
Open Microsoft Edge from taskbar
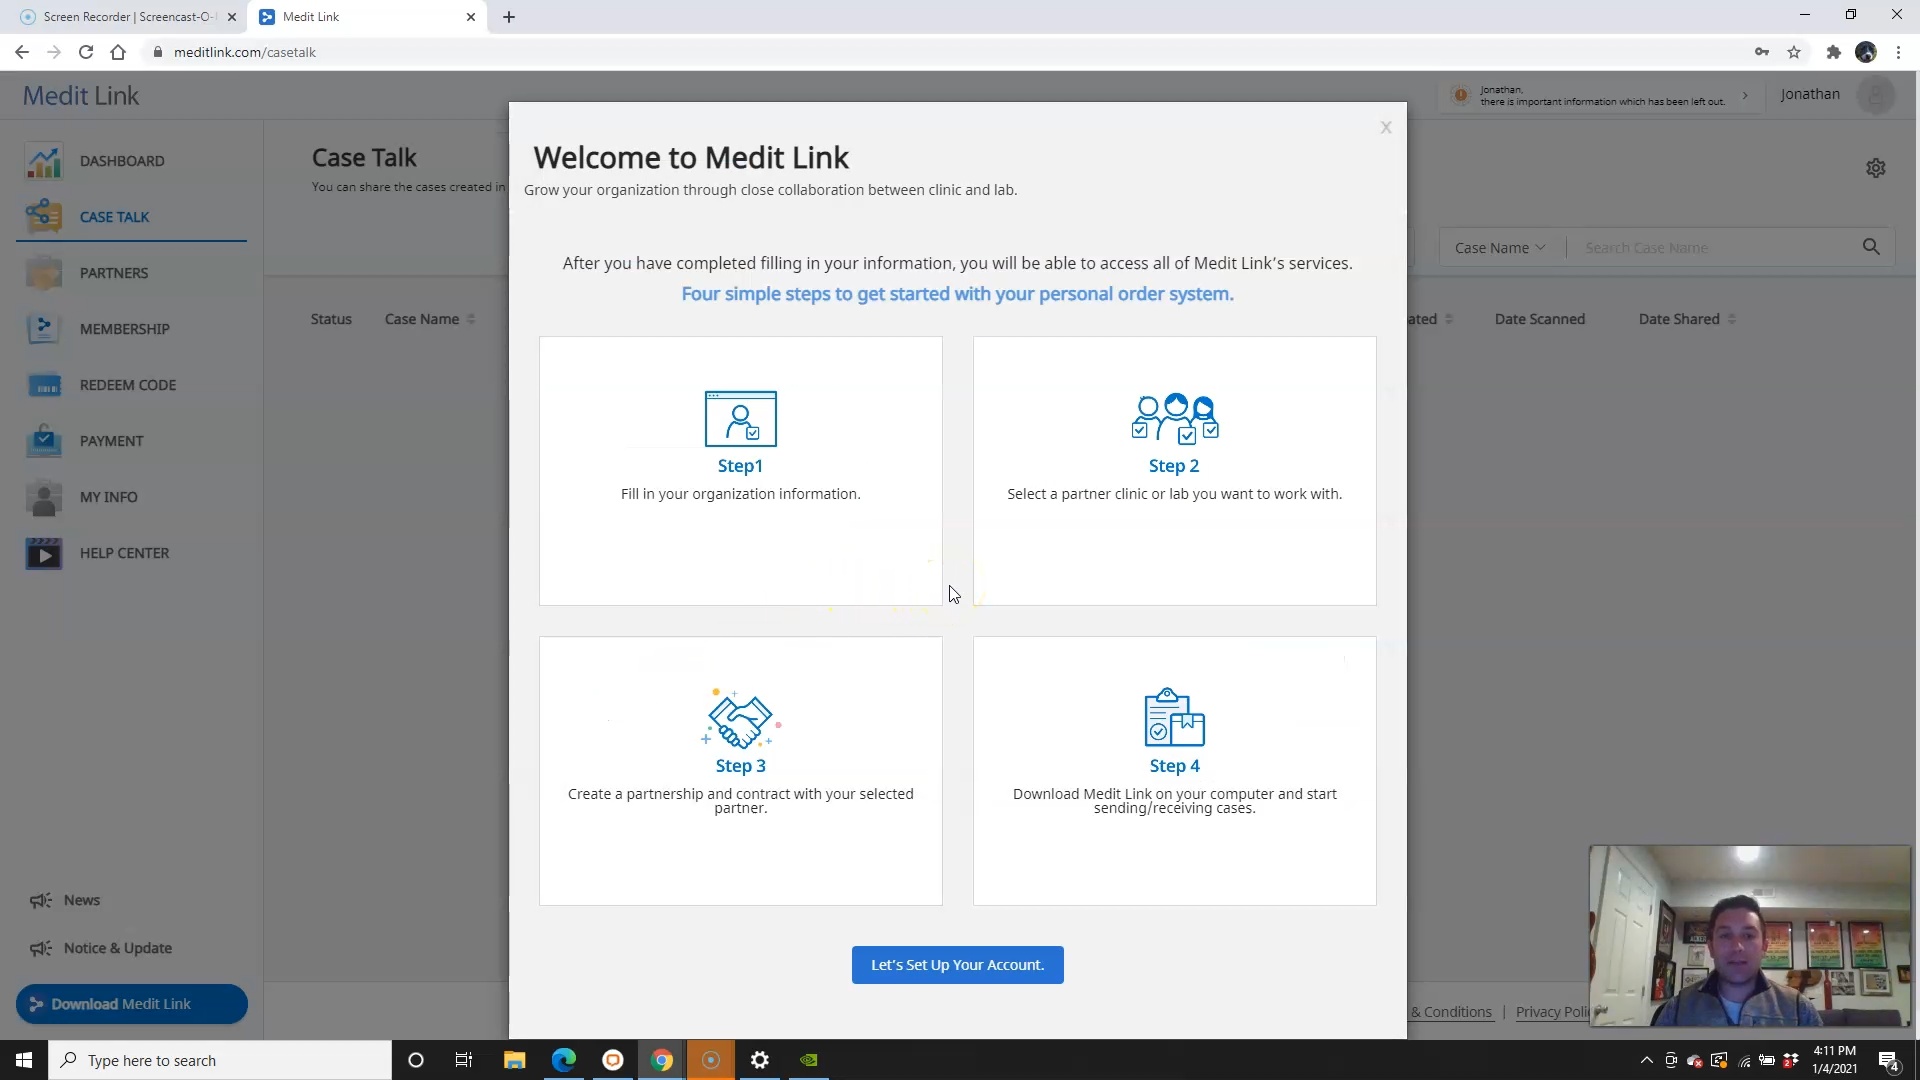[x=563, y=1060]
